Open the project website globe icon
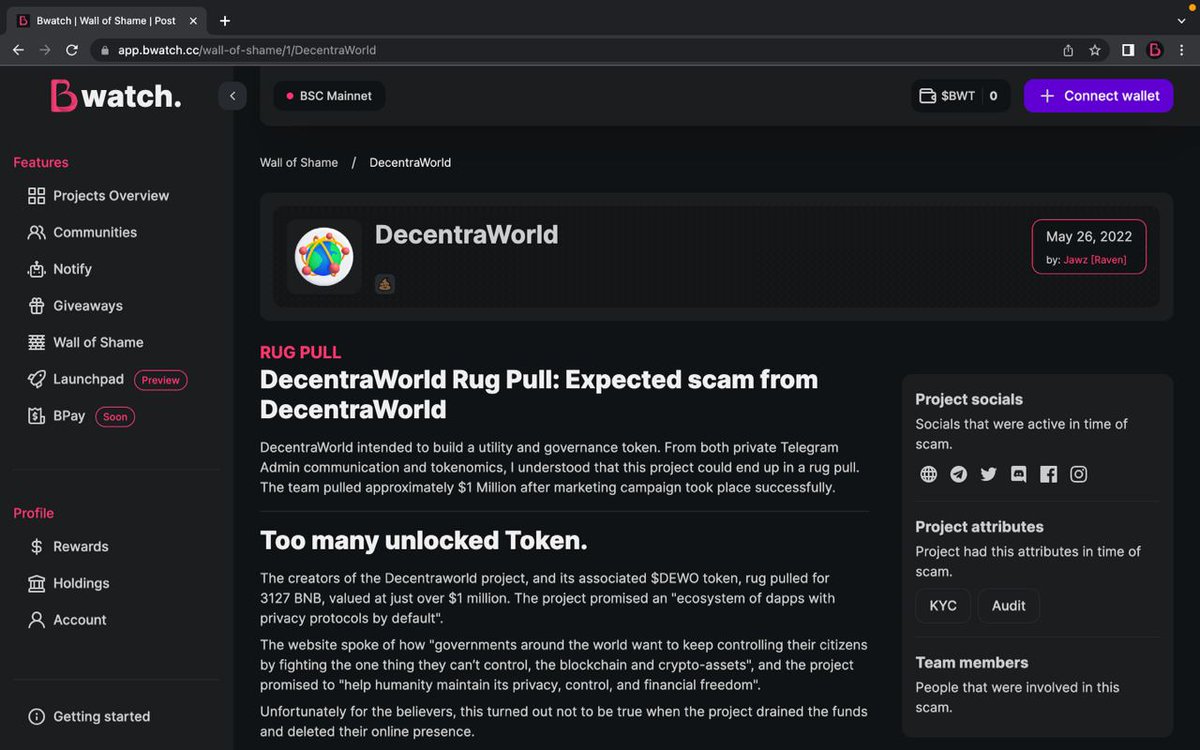Viewport: 1200px width, 750px height. tap(929, 474)
